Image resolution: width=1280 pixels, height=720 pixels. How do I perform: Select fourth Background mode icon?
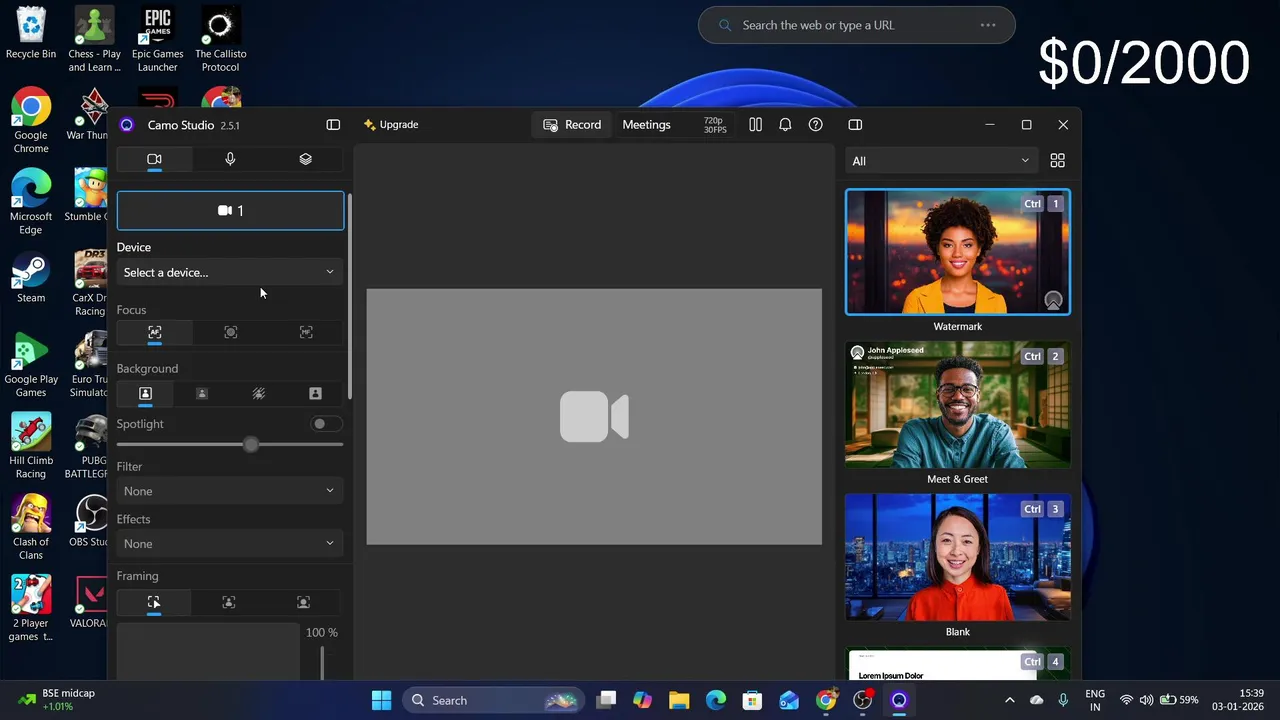(x=315, y=394)
